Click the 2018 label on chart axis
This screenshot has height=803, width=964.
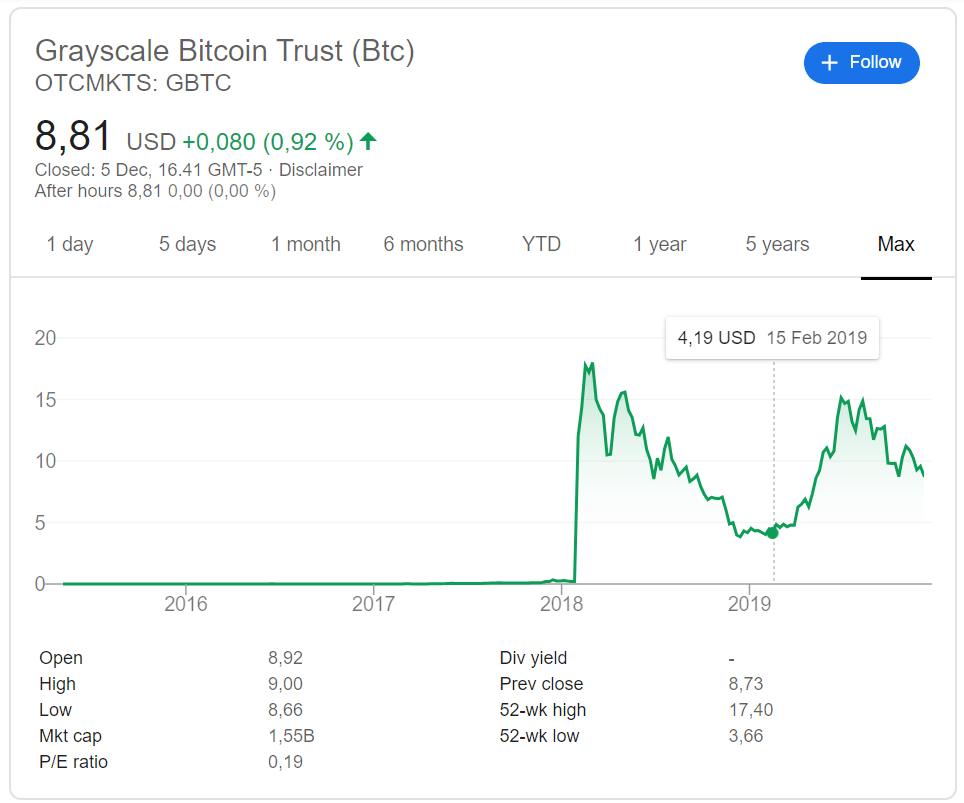tap(561, 604)
